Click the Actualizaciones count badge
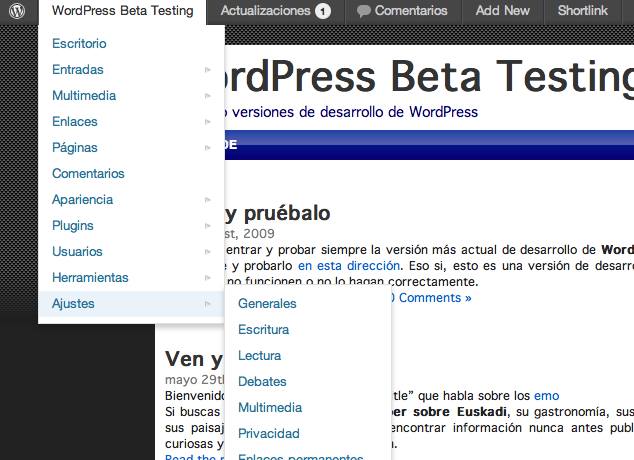Screen dimensions: 634x460 point(323,12)
